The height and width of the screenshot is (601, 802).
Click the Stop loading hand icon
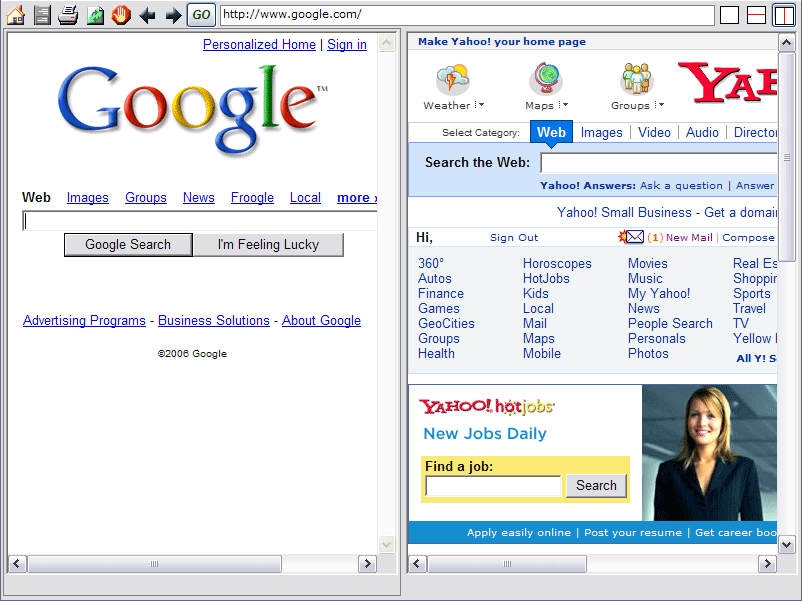pyautogui.click(x=121, y=15)
